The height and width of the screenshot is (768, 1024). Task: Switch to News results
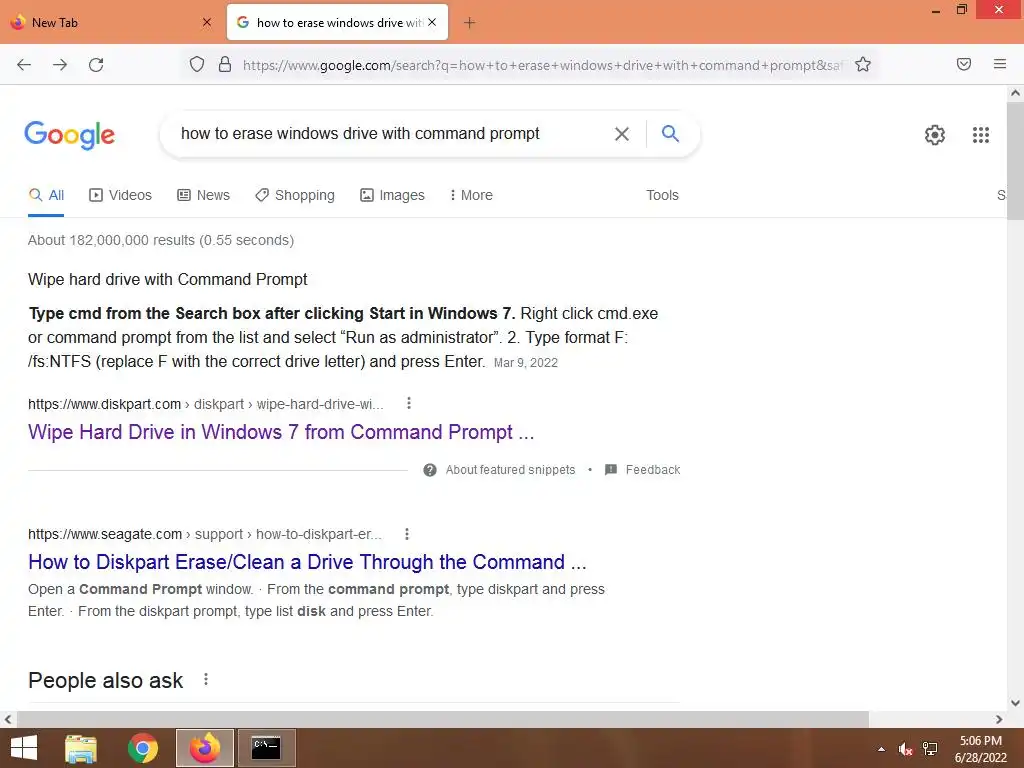point(203,195)
